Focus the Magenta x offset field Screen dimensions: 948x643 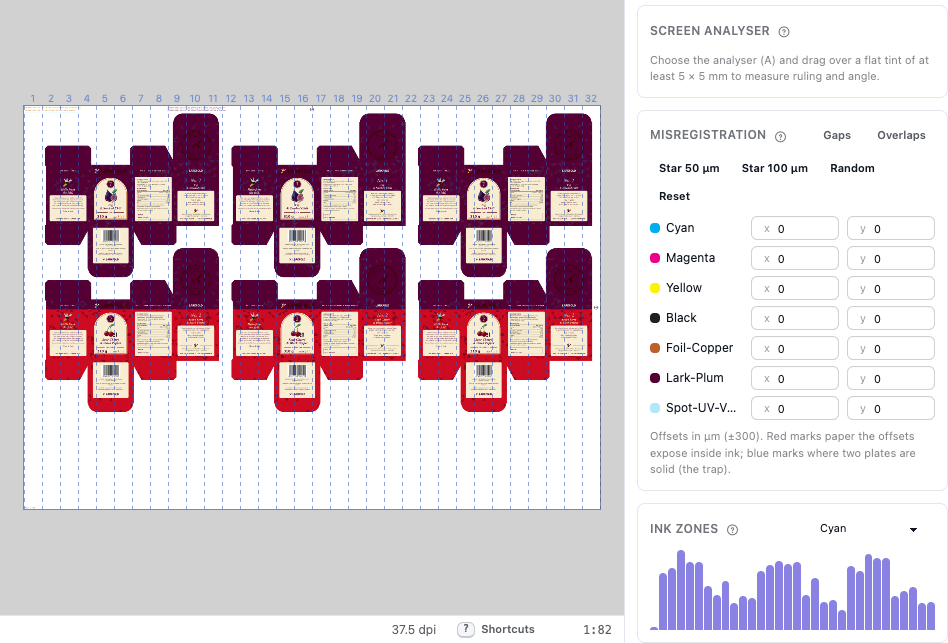click(x=794, y=258)
